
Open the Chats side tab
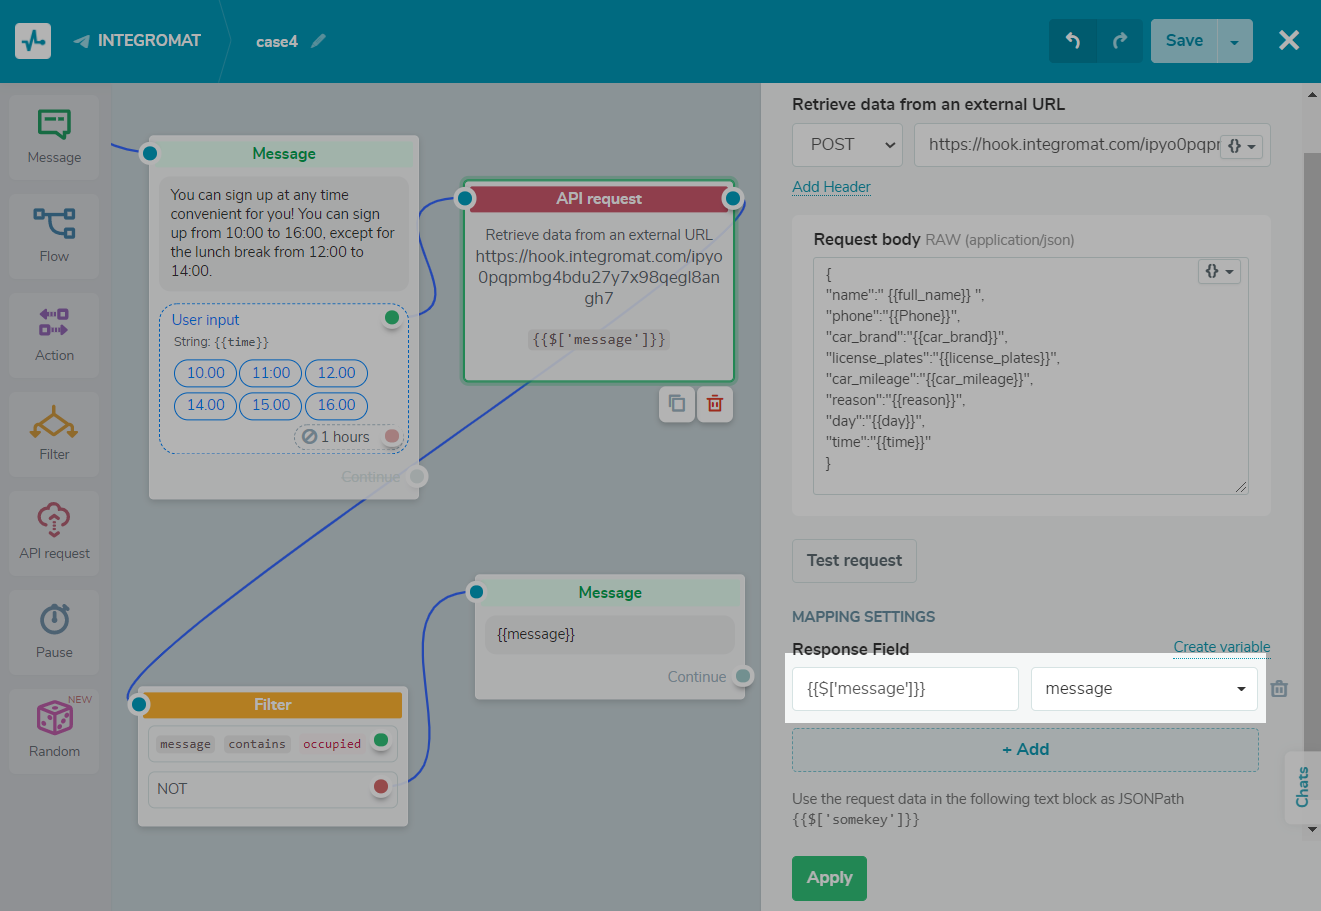tap(1302, 787)
